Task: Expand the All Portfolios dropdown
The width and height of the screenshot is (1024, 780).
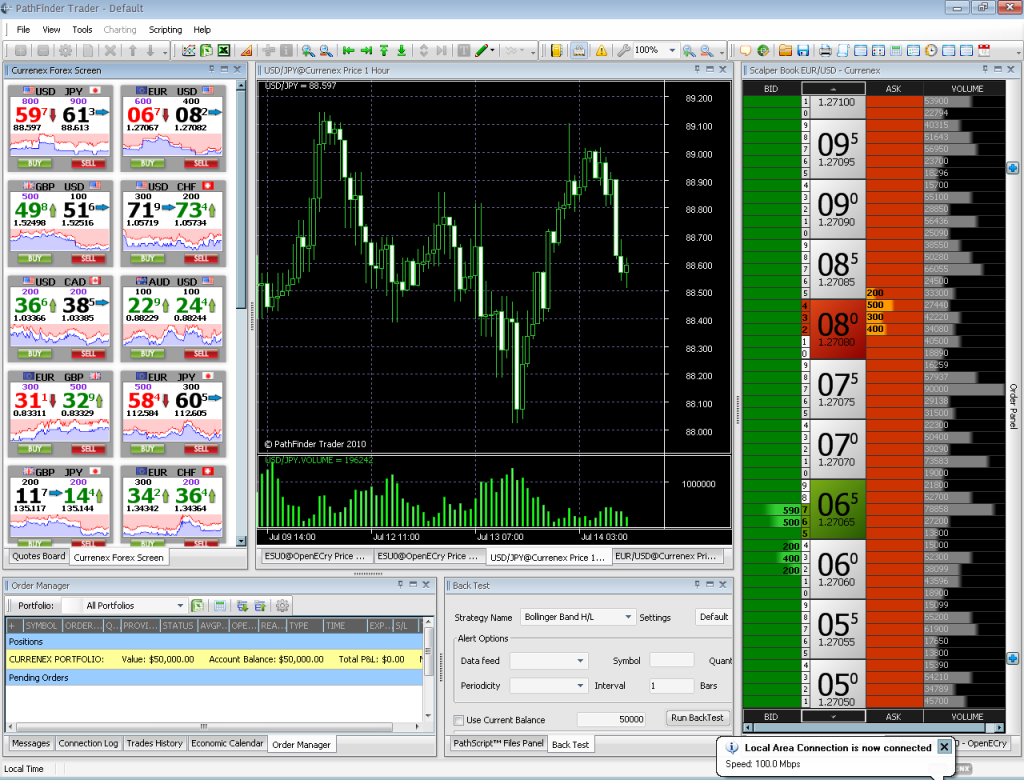Action: click(x=180, y=605)
